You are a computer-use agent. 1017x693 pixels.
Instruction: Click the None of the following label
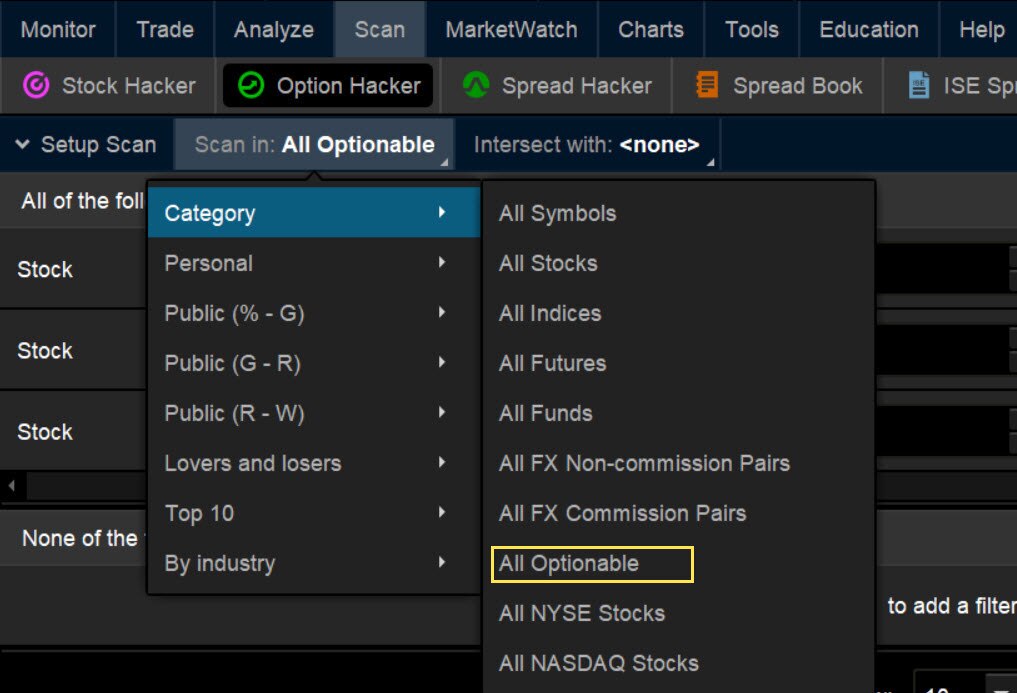[x=80, y=538]
